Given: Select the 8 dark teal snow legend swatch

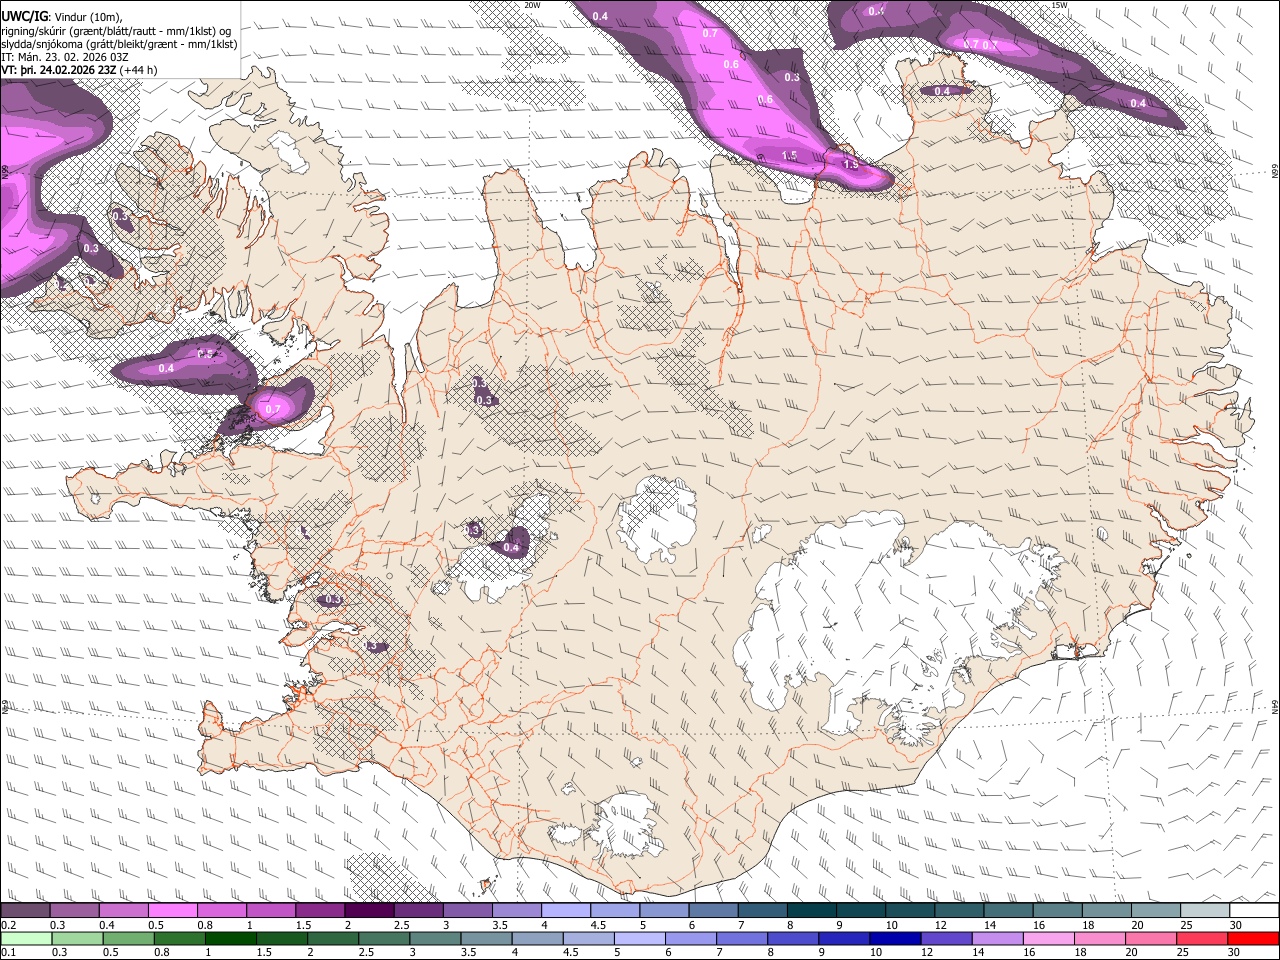Looking at the screenshot, I should 812,911.
